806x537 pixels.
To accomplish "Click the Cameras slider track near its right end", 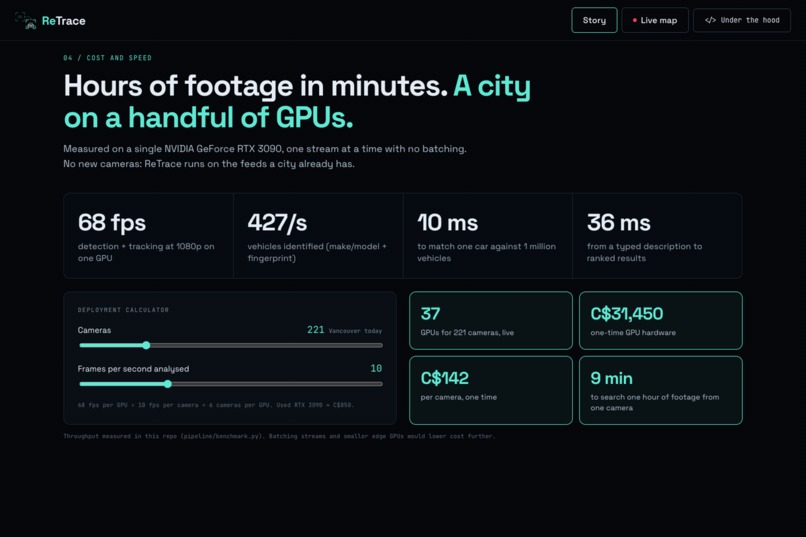I will point(370,345).
